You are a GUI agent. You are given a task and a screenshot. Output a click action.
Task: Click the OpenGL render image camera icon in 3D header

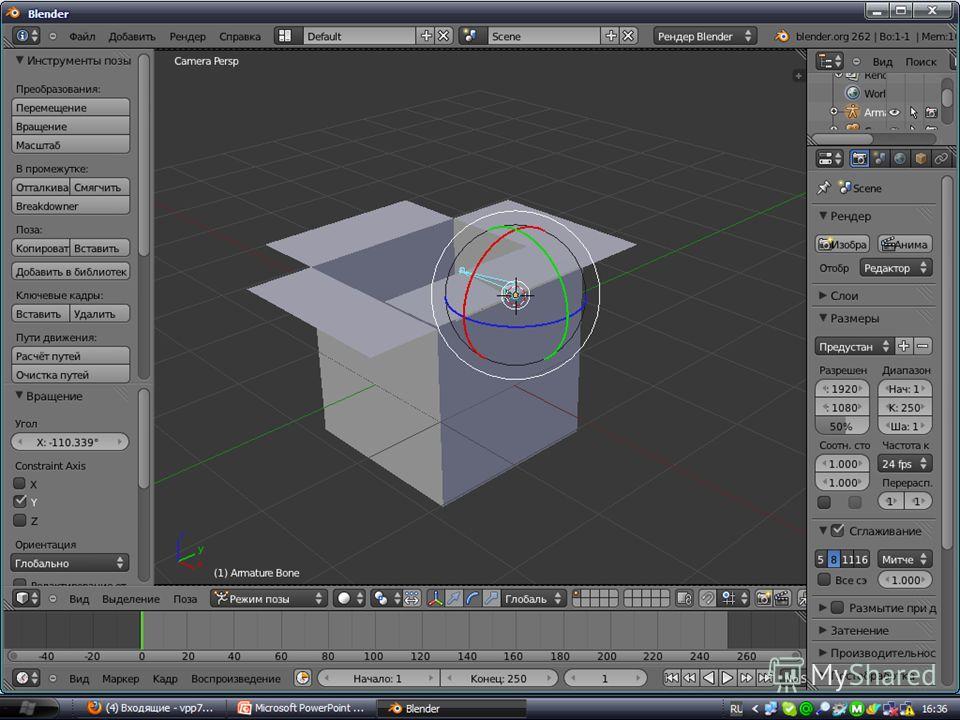point(763,598)
